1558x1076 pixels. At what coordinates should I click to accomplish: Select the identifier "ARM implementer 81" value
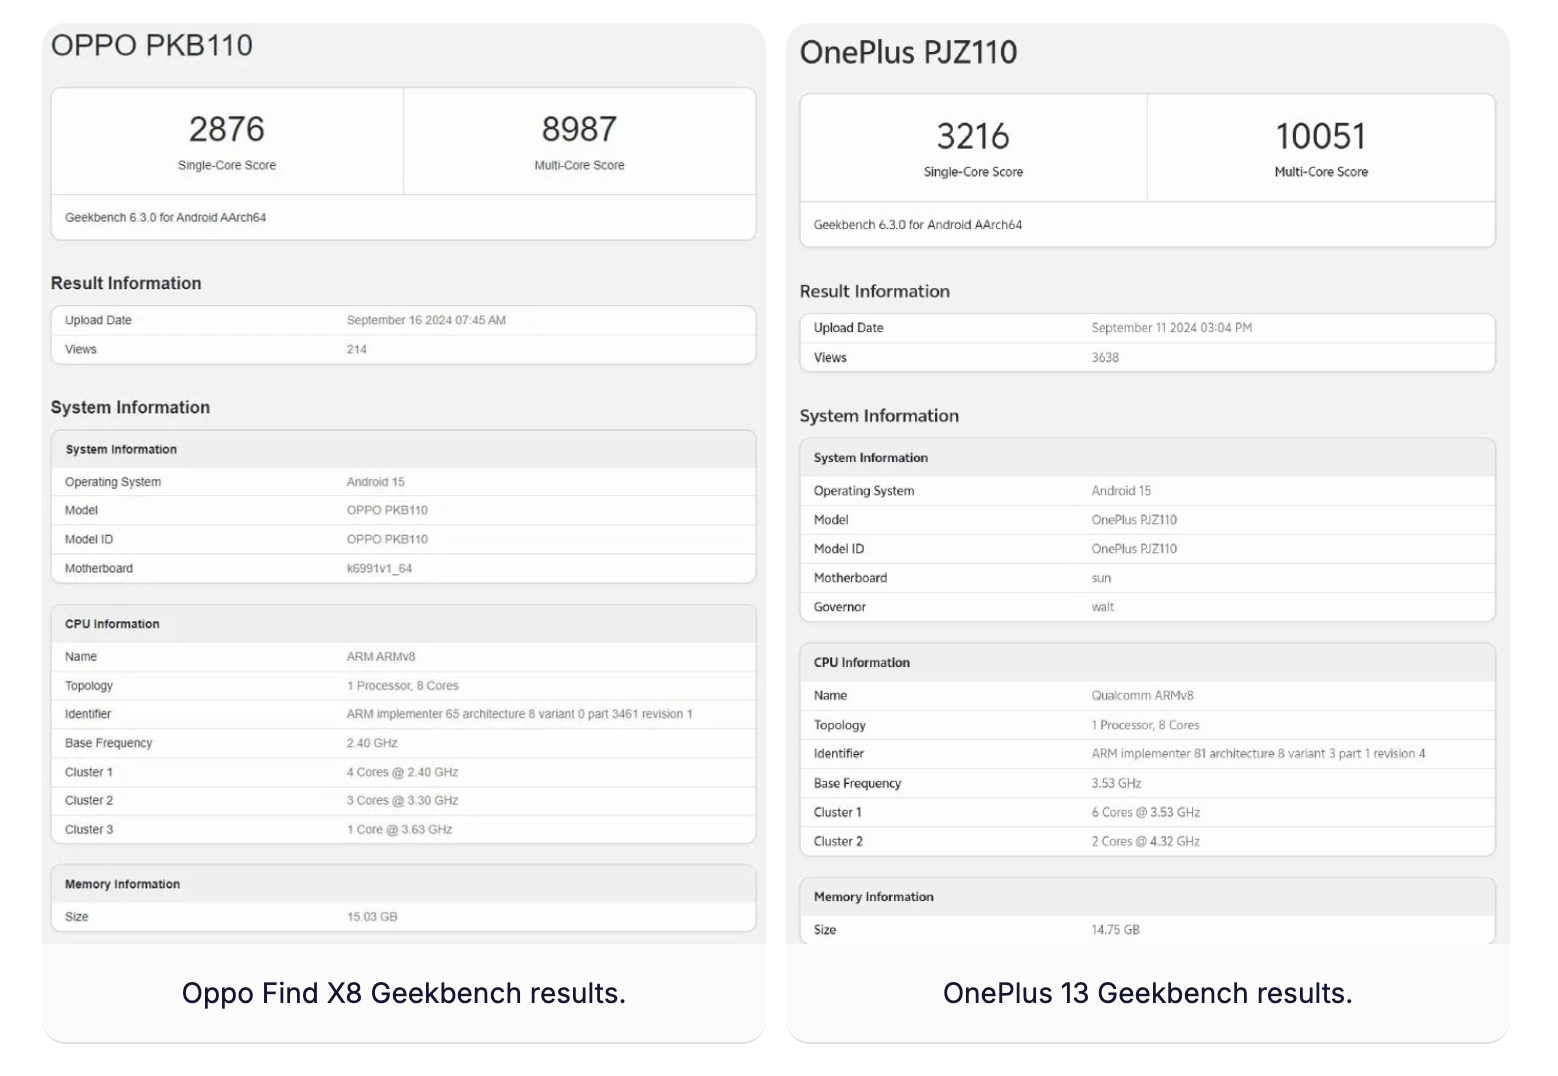pyautogui.click(x=1259, y=754)
